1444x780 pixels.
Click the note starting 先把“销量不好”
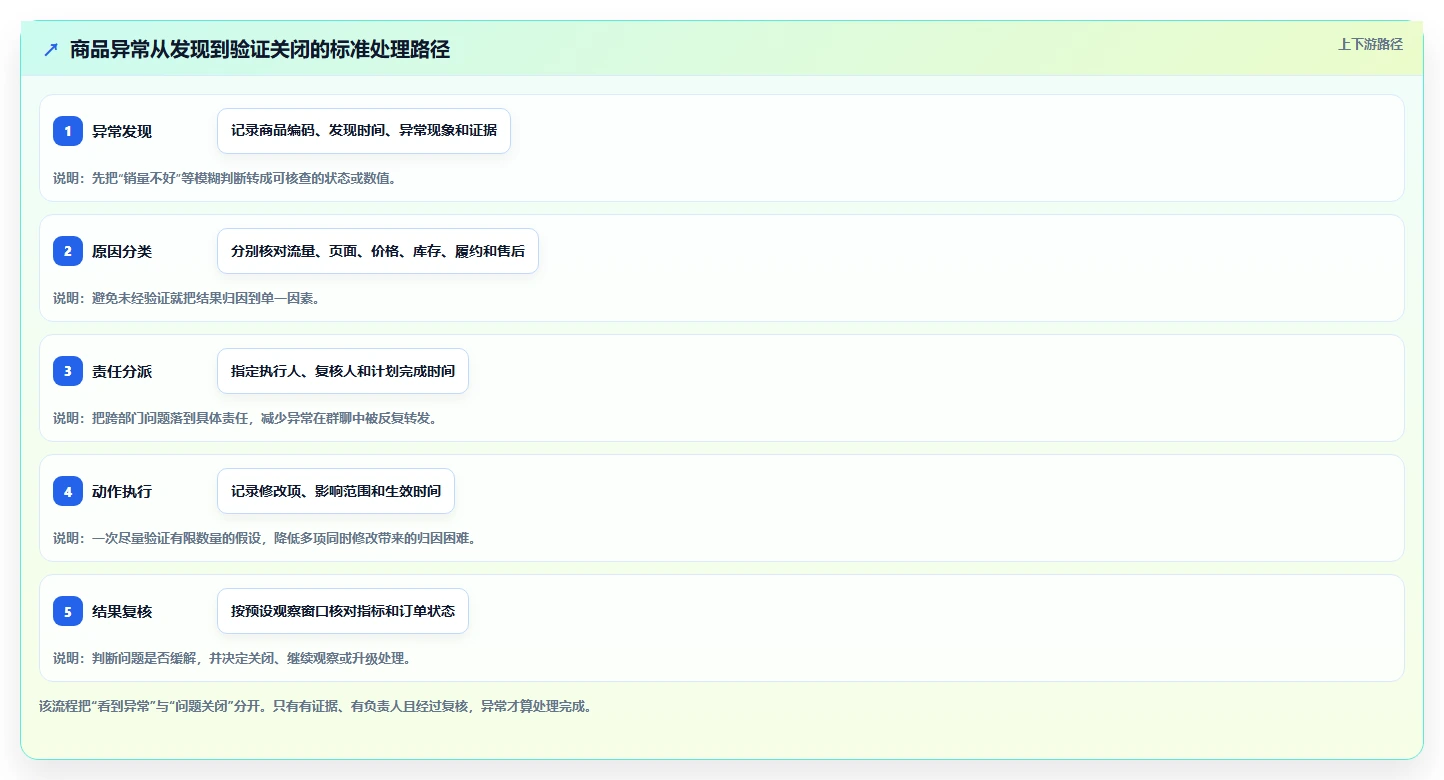[x=225, y=178]
